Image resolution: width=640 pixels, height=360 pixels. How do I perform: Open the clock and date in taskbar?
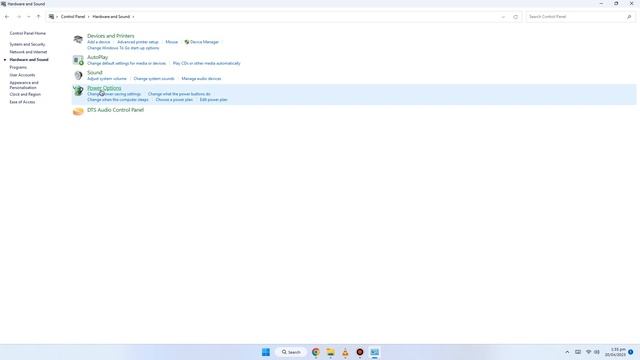coord(615,352)
